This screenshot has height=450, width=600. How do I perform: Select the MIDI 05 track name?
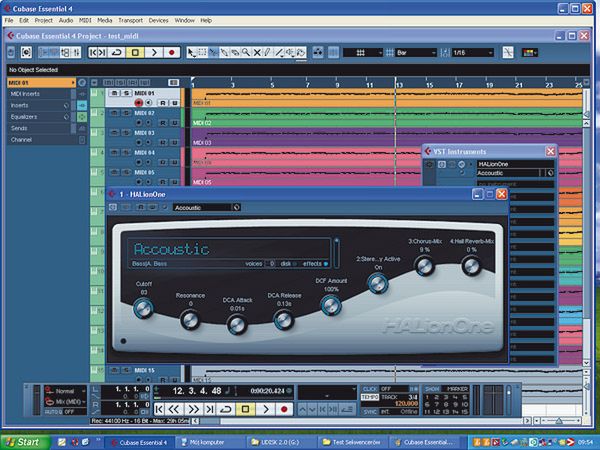144,172
